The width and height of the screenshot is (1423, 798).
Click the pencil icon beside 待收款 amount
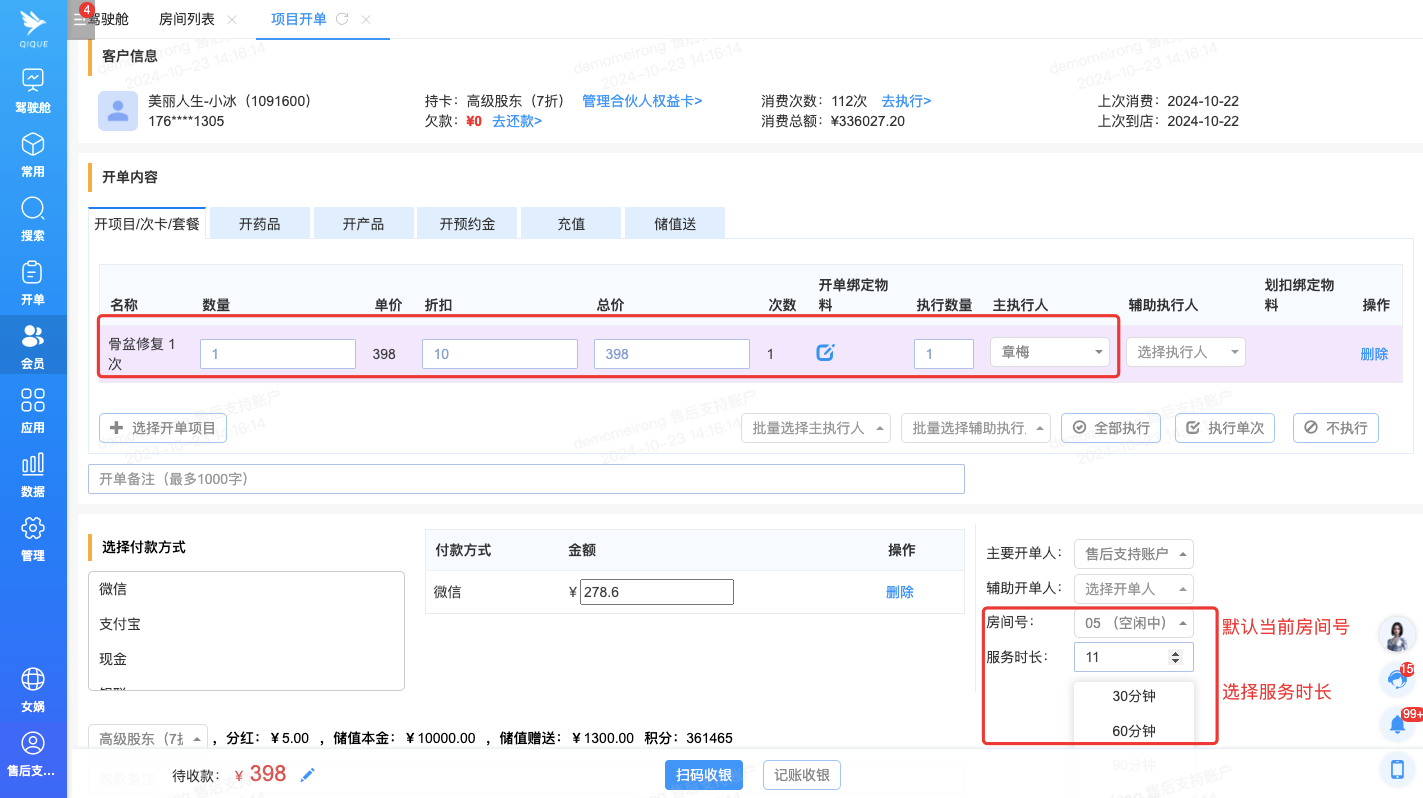coord(308,775)
